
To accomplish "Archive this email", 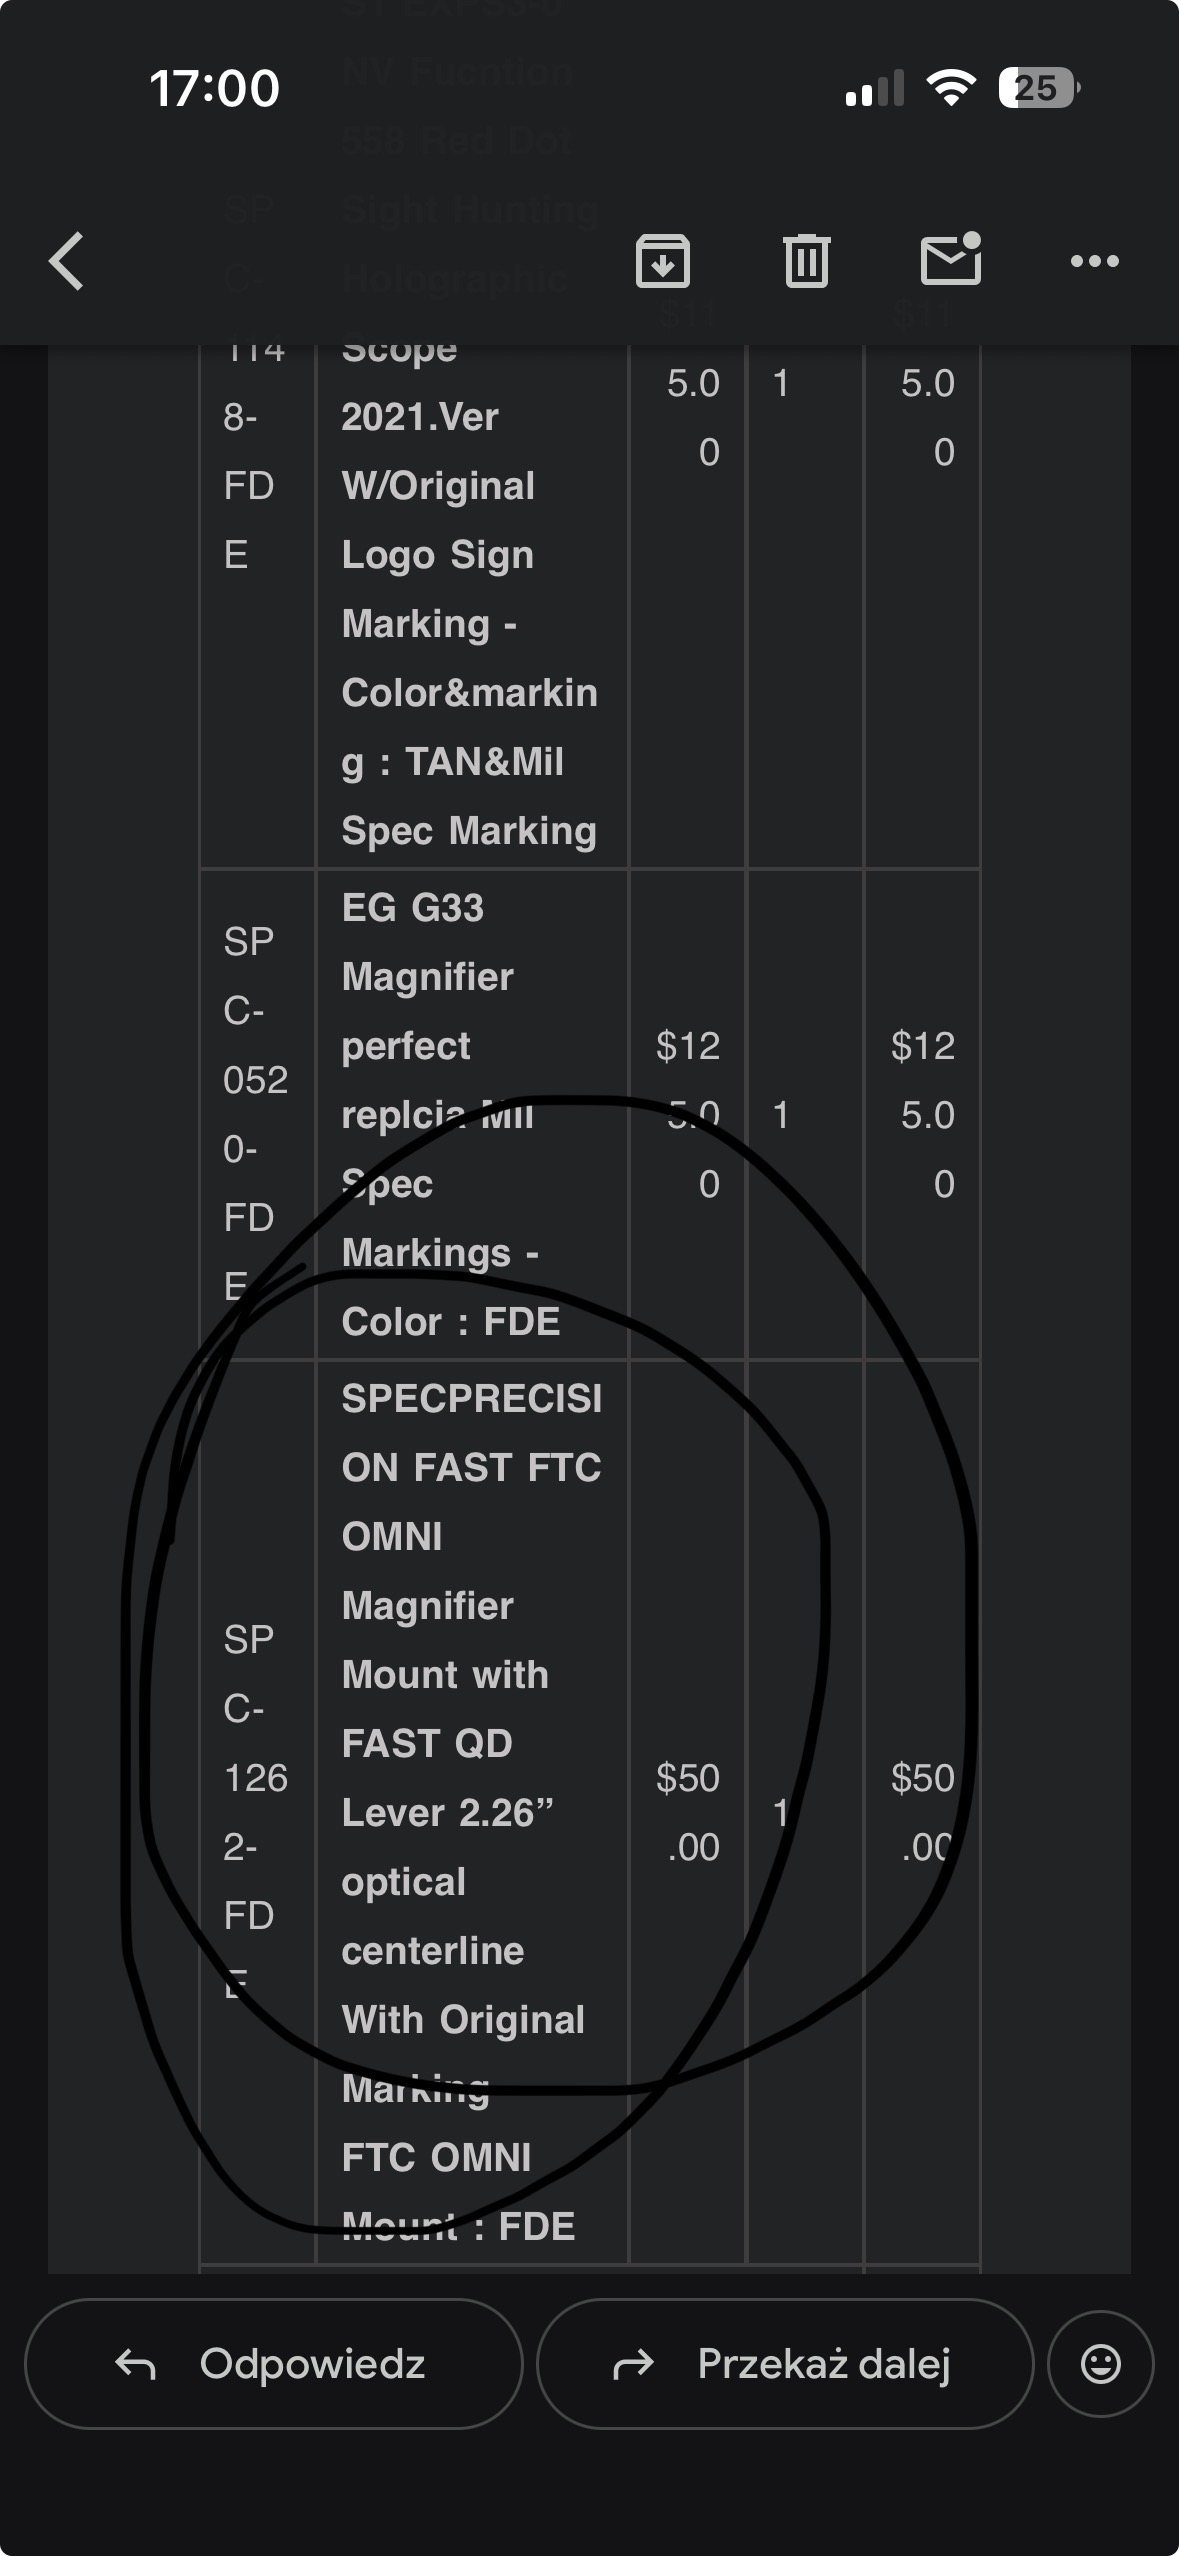I will click(663, 261).
